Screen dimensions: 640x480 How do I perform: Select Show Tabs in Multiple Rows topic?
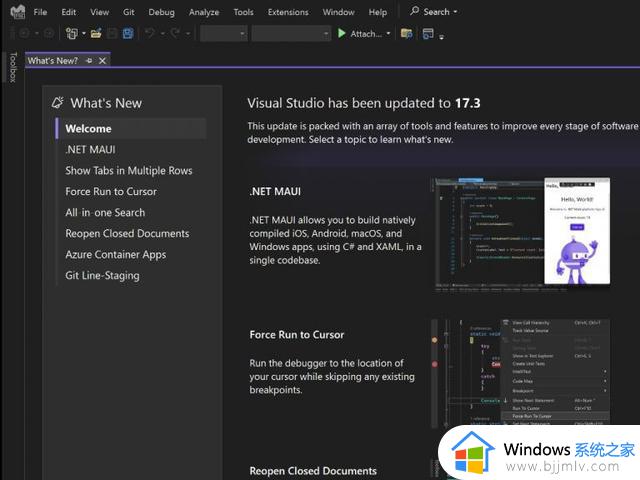[129, 171]
